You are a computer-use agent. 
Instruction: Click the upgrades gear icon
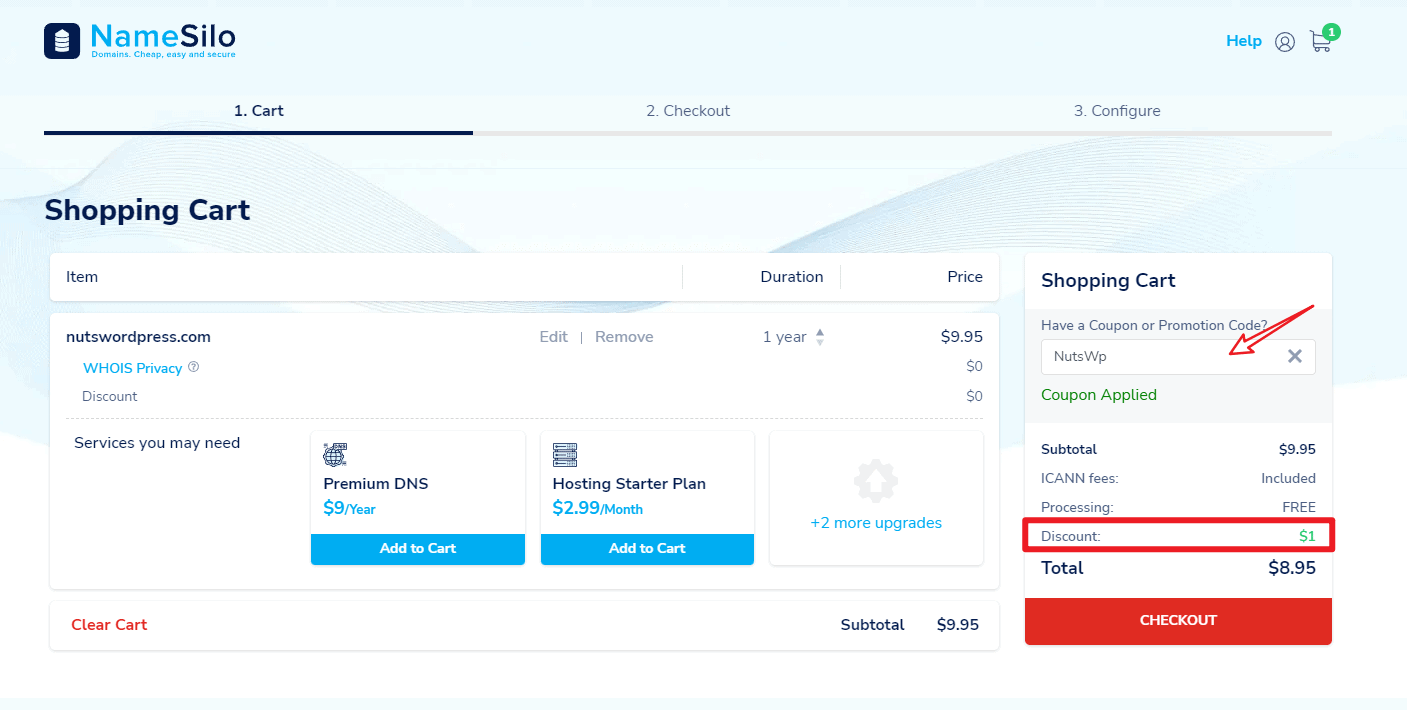(x=875, y=482)
